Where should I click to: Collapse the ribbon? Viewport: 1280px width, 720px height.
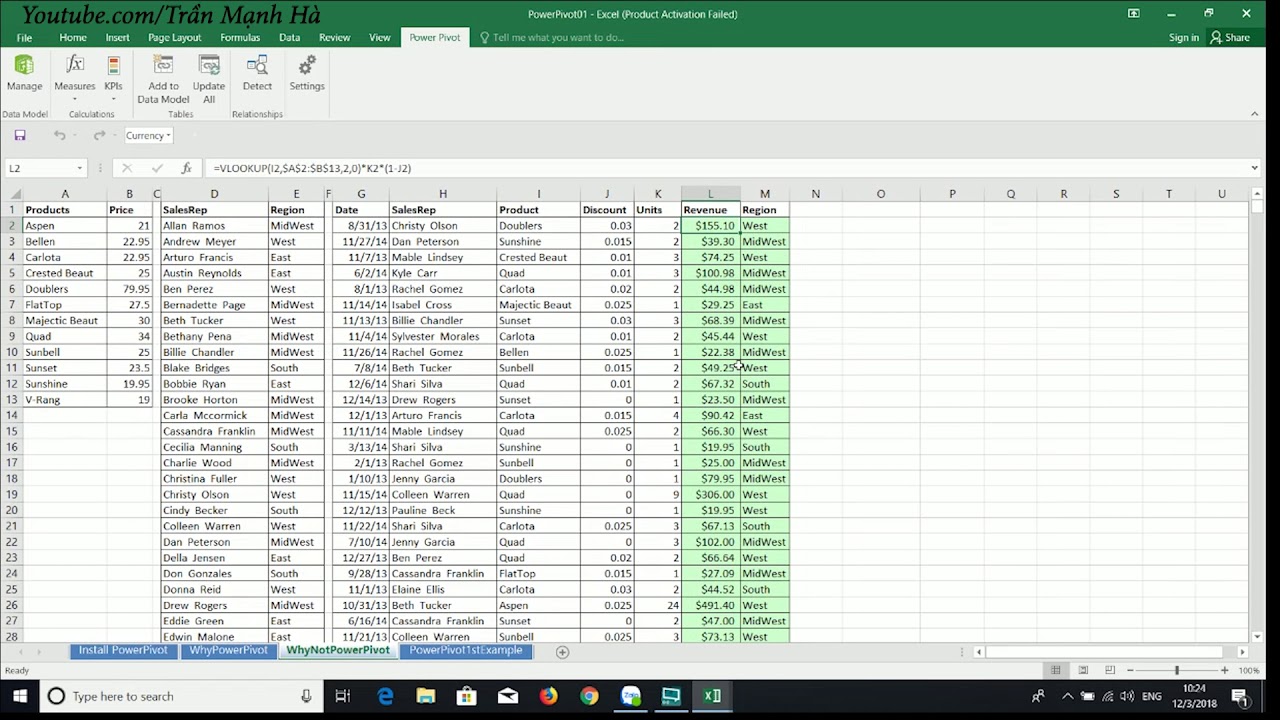(x=1254, y=114)
